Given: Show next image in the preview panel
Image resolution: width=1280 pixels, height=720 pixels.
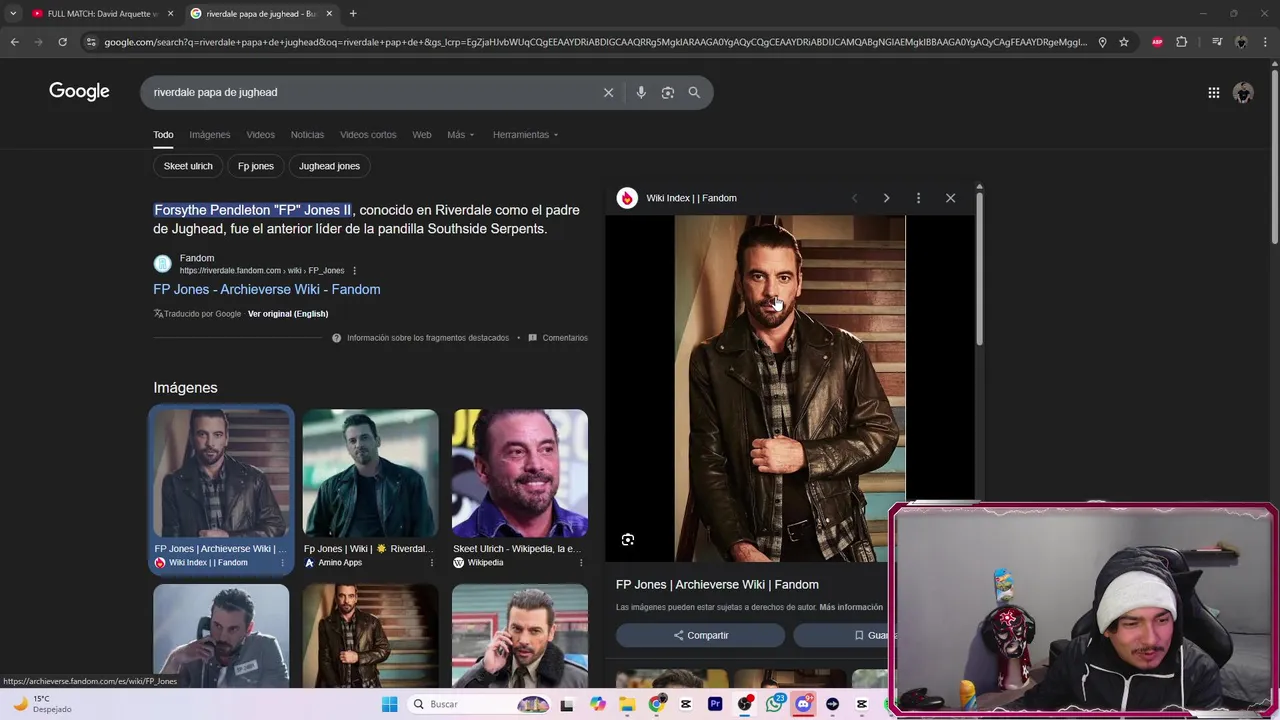Looking at the screenshot, I should 886,198.
